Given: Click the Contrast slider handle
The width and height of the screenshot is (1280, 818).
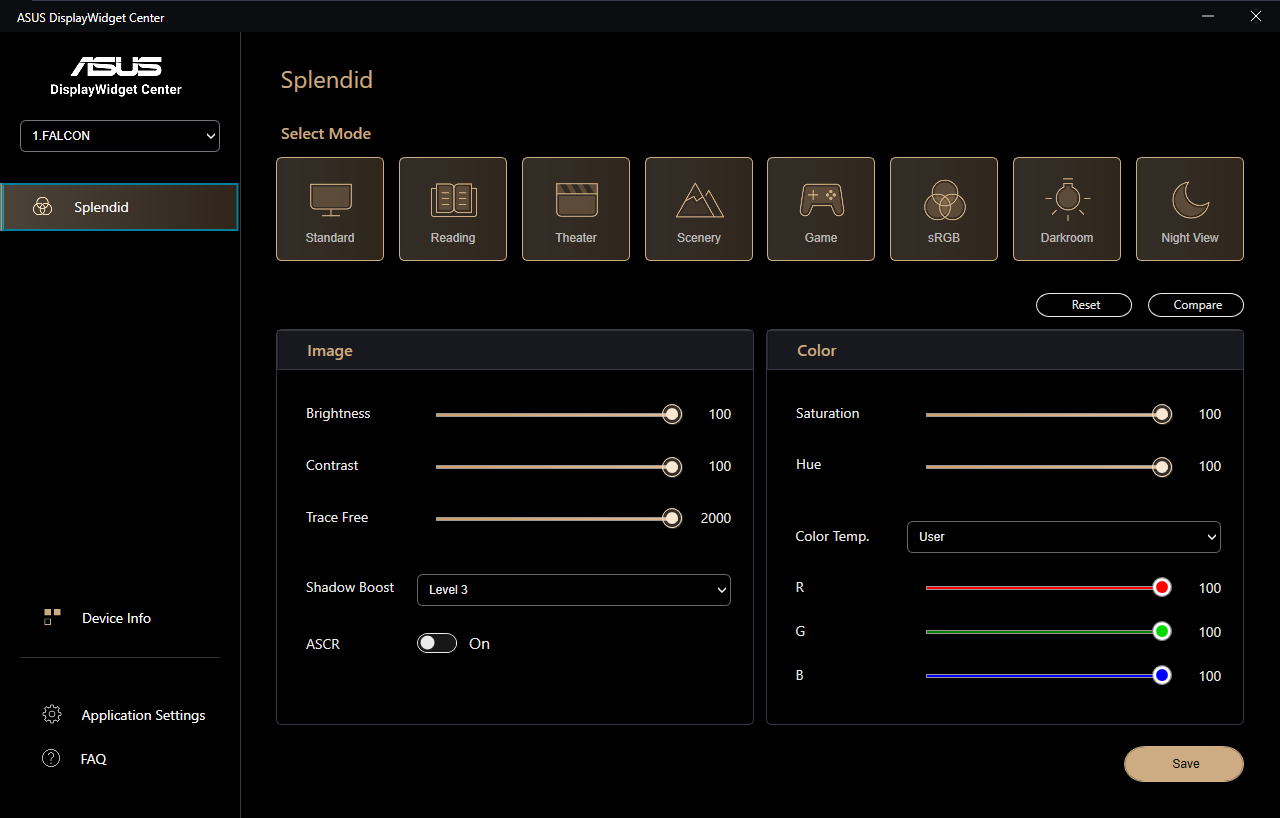Looking at the screenshot, I should coord(672,466).
